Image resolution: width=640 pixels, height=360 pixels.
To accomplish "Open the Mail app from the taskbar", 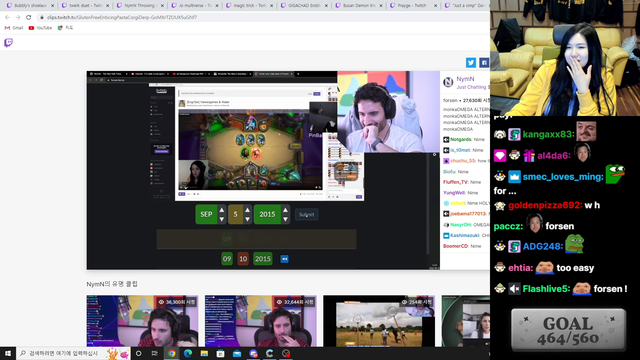I will (x=237, y=353).
